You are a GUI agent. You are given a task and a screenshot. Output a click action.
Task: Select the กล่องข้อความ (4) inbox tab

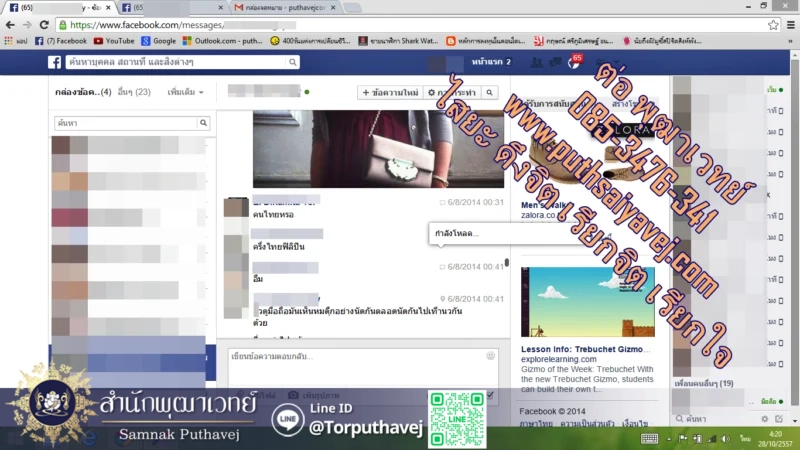tap(83, 92)
